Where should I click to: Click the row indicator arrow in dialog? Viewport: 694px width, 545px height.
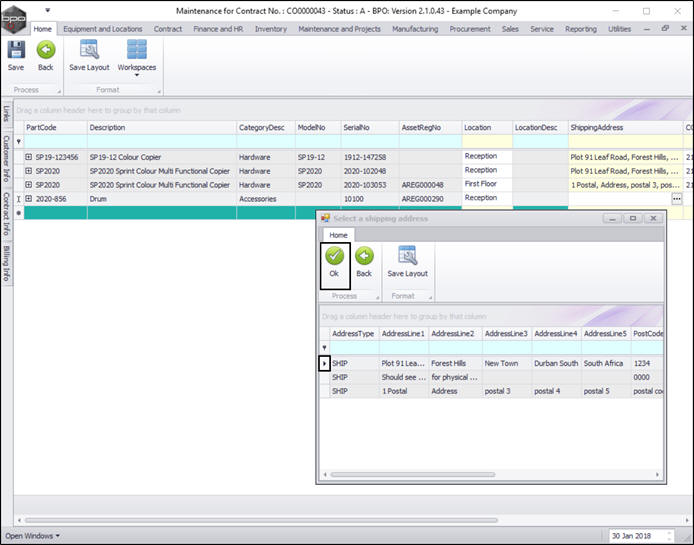tap(324, 363)
